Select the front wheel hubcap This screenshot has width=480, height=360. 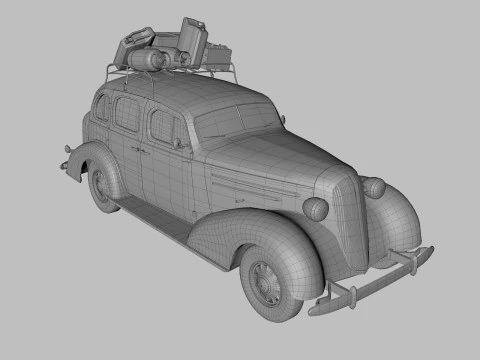265,284
